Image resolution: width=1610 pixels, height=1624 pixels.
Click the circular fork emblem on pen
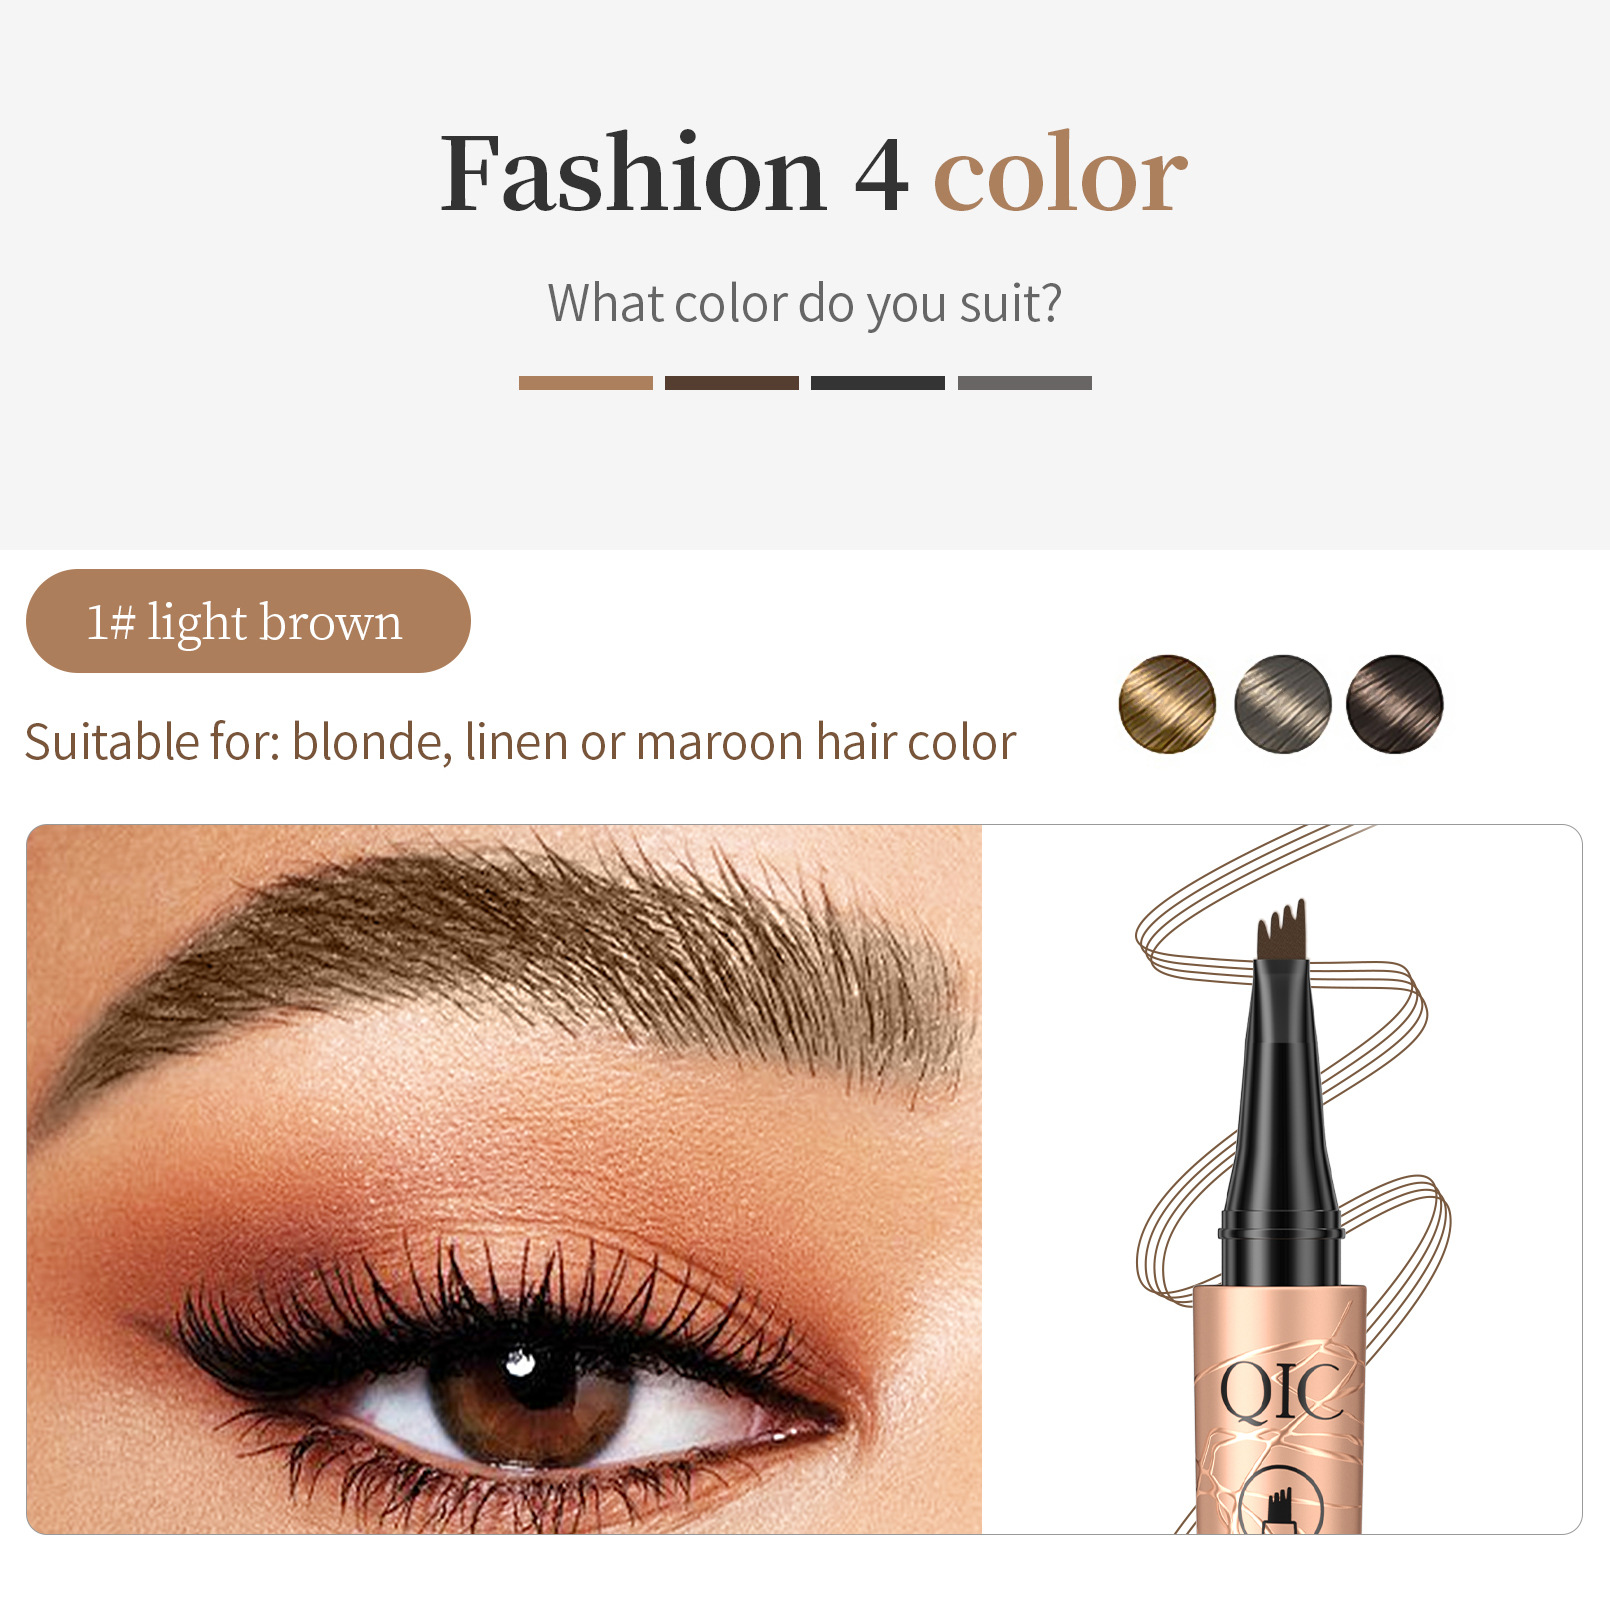click(1281, 1500)
